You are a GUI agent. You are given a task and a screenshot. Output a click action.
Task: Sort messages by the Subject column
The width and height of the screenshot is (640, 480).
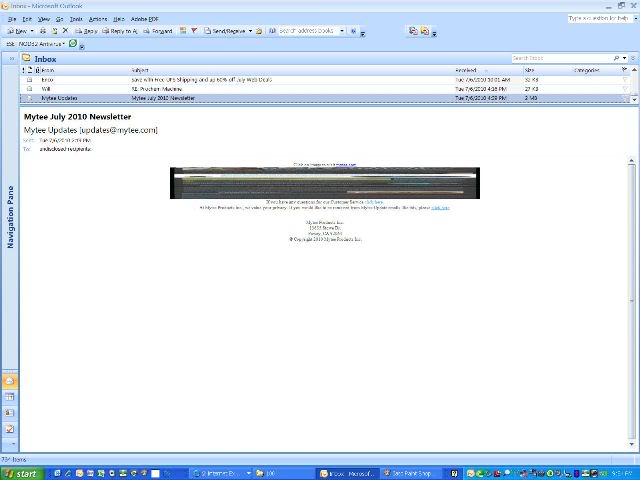click(291, 70)
